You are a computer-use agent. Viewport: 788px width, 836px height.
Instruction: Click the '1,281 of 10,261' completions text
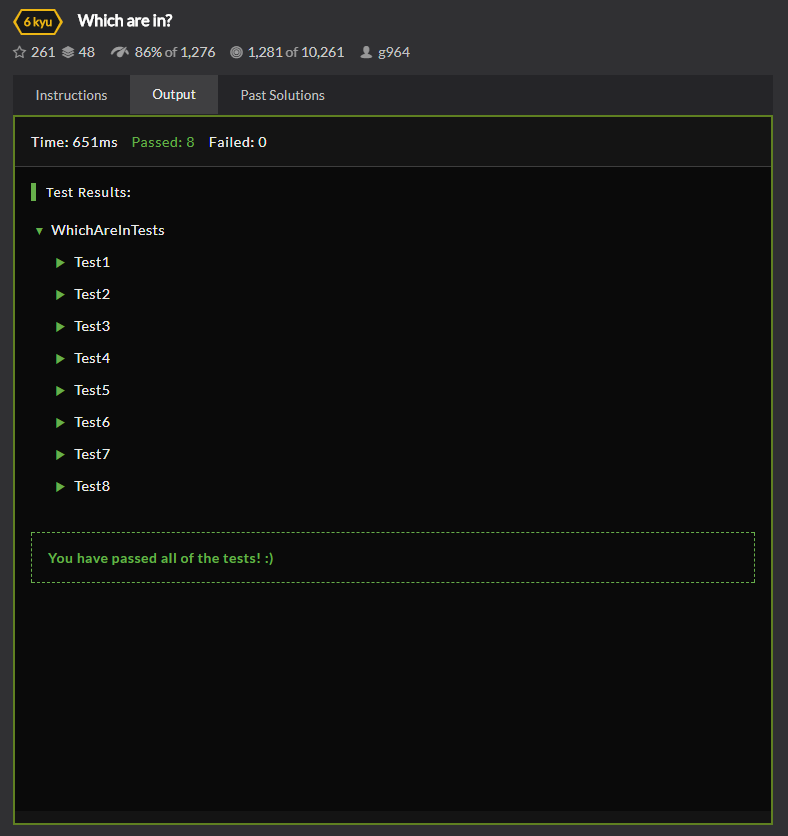point(296,52)
